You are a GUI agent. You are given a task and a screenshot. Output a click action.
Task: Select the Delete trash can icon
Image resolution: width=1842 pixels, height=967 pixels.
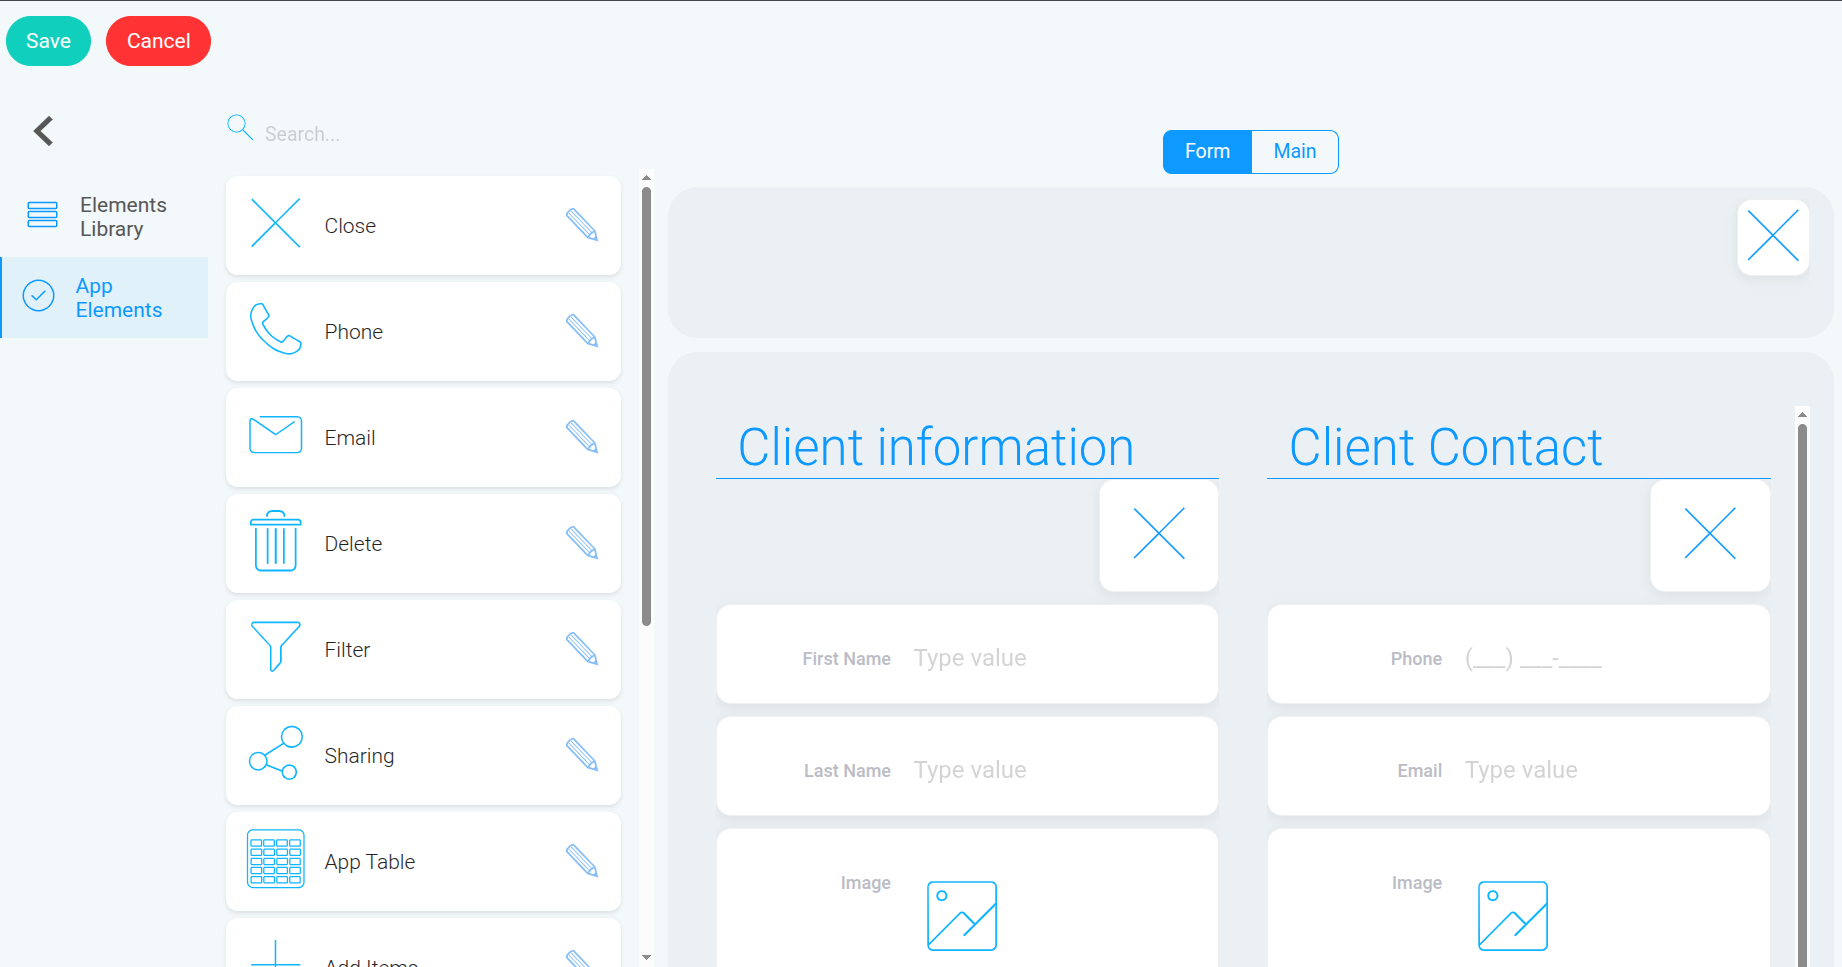pos(275,541)
